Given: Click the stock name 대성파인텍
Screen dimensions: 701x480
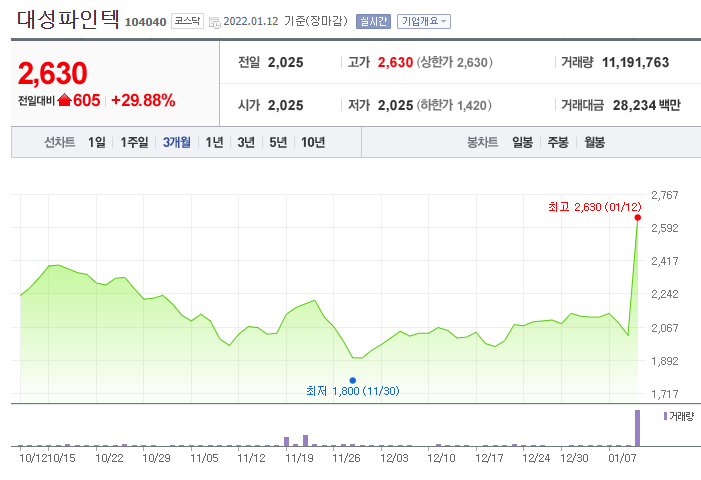Looking at the screenshot, I should click(x=68, y=20).
